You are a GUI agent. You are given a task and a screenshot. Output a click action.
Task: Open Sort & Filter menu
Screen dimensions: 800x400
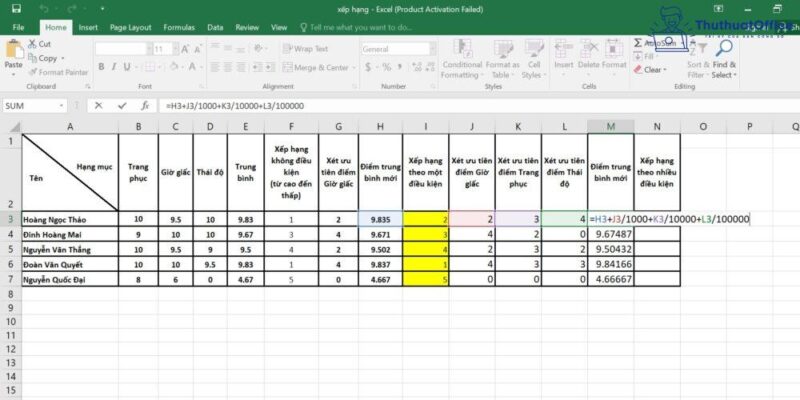(x=698, y=60)
